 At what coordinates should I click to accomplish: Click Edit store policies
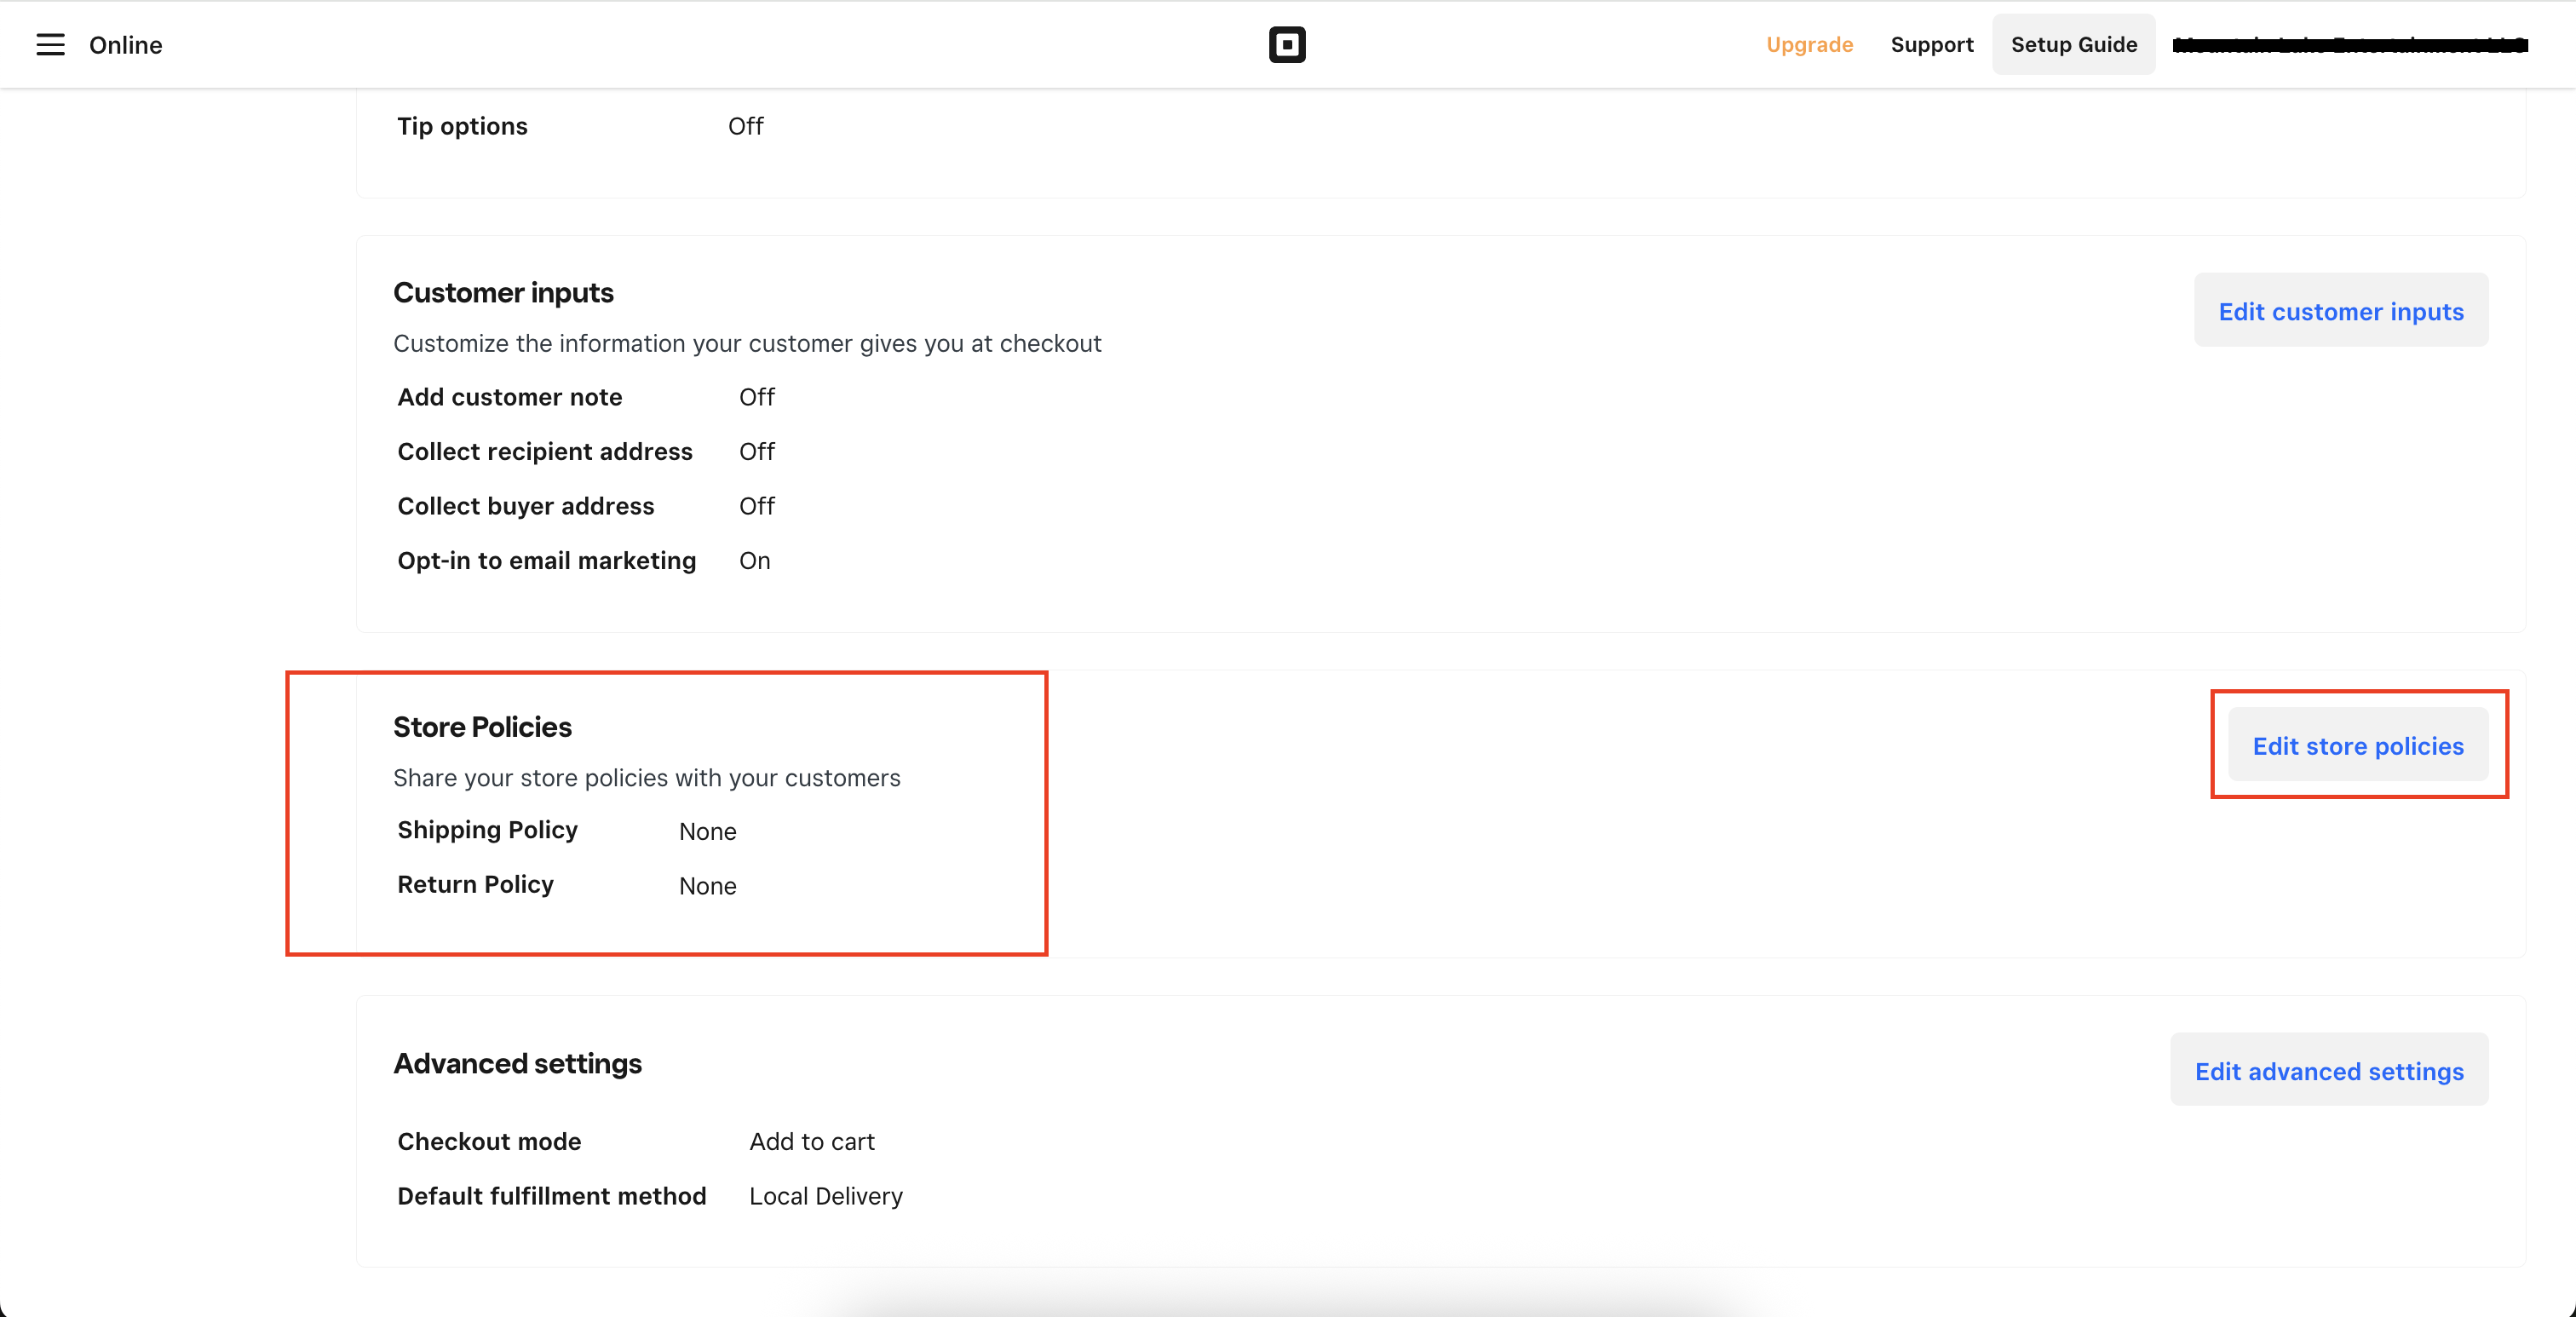click(2358, 746)
